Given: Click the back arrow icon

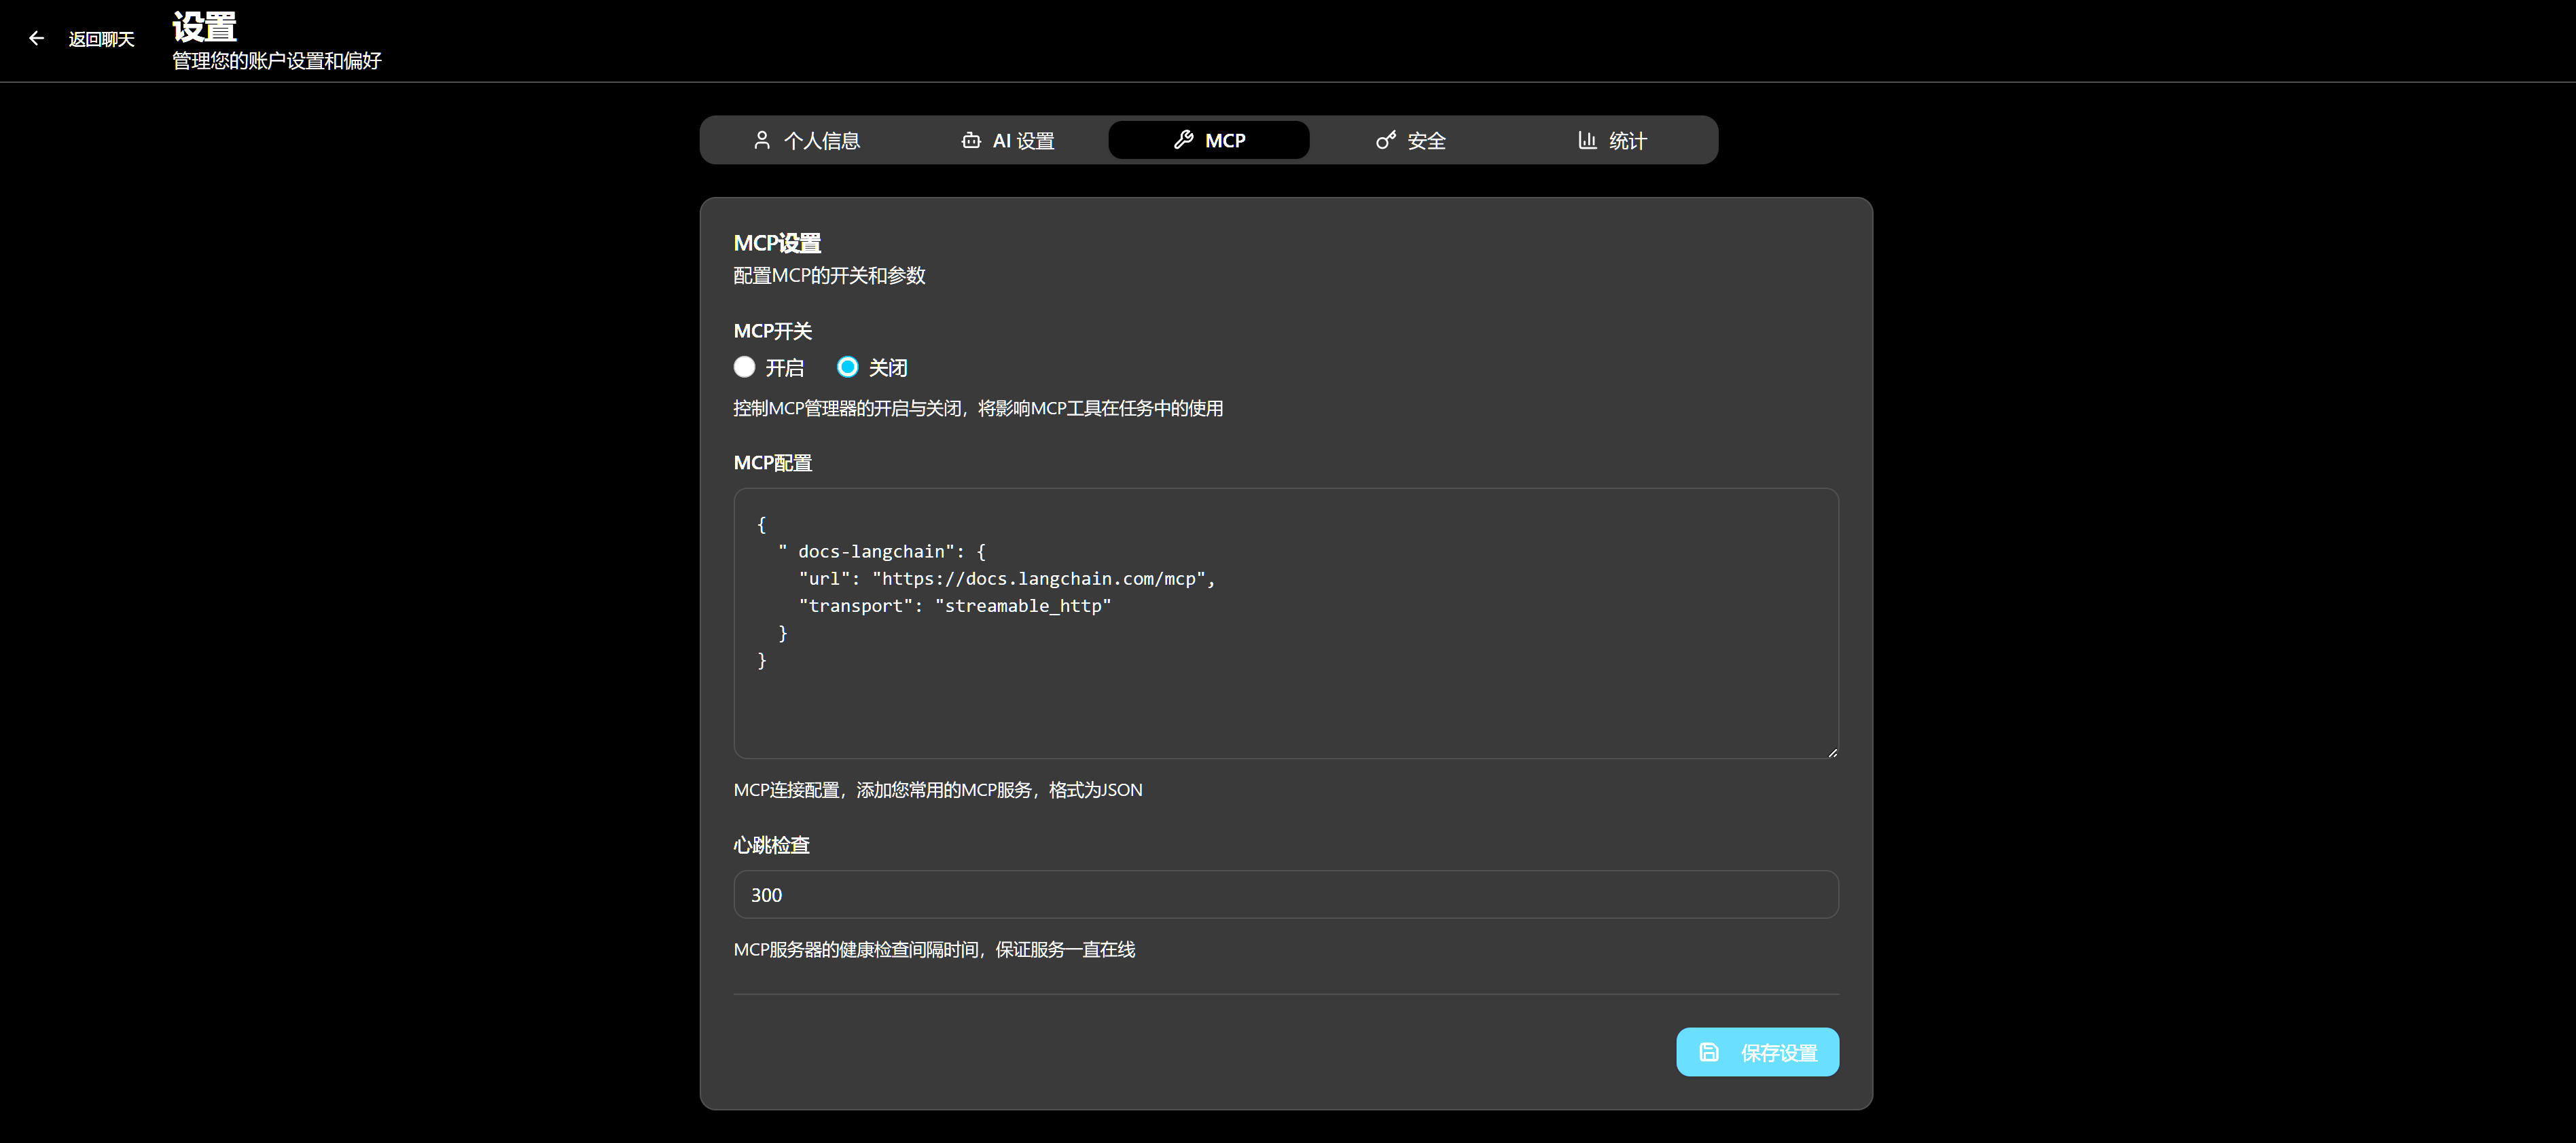Looking at the screenshot, I should click(37, 38).
